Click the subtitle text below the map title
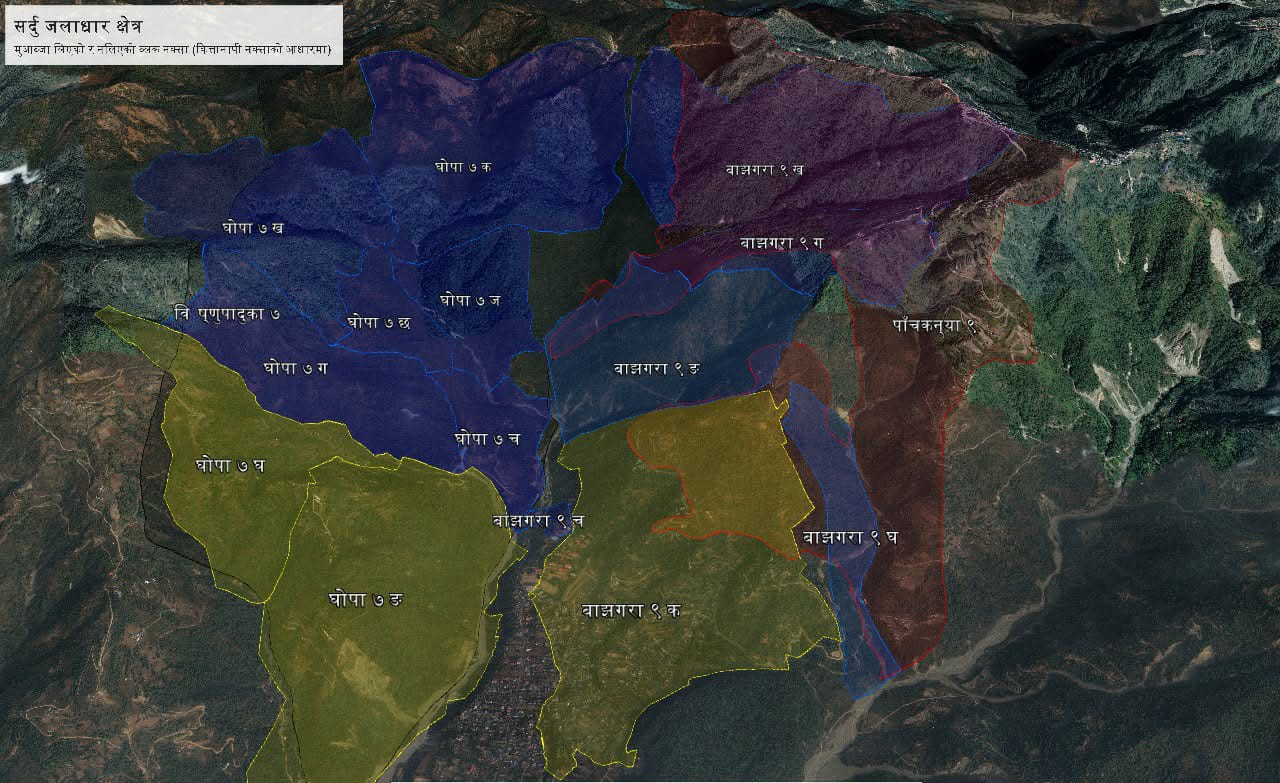This screenshot has height=783, width=1280. tap(173, 50)
